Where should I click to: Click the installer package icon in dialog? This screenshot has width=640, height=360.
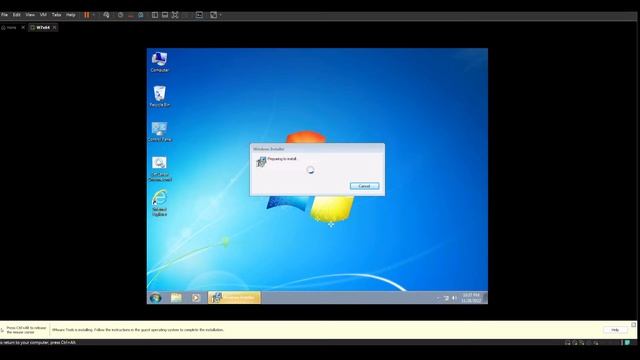(261, 162)
